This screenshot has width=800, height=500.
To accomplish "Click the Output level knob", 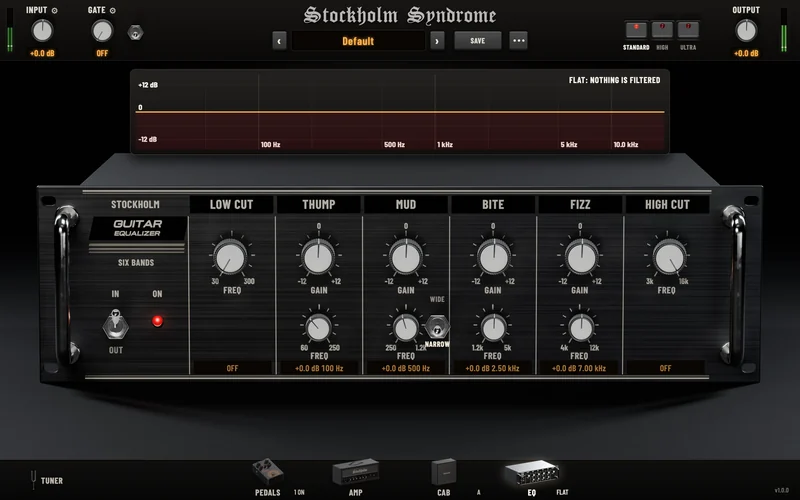I will (746, 31).
